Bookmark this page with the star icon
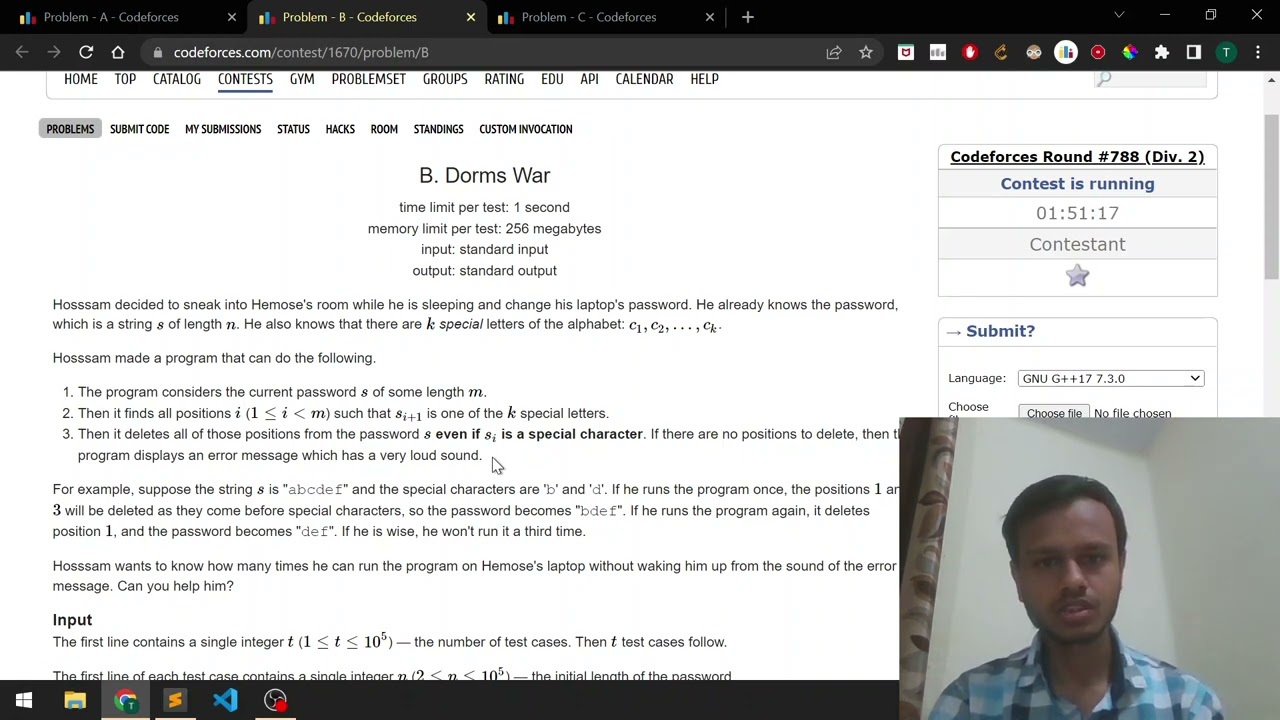 pos(866,52)
